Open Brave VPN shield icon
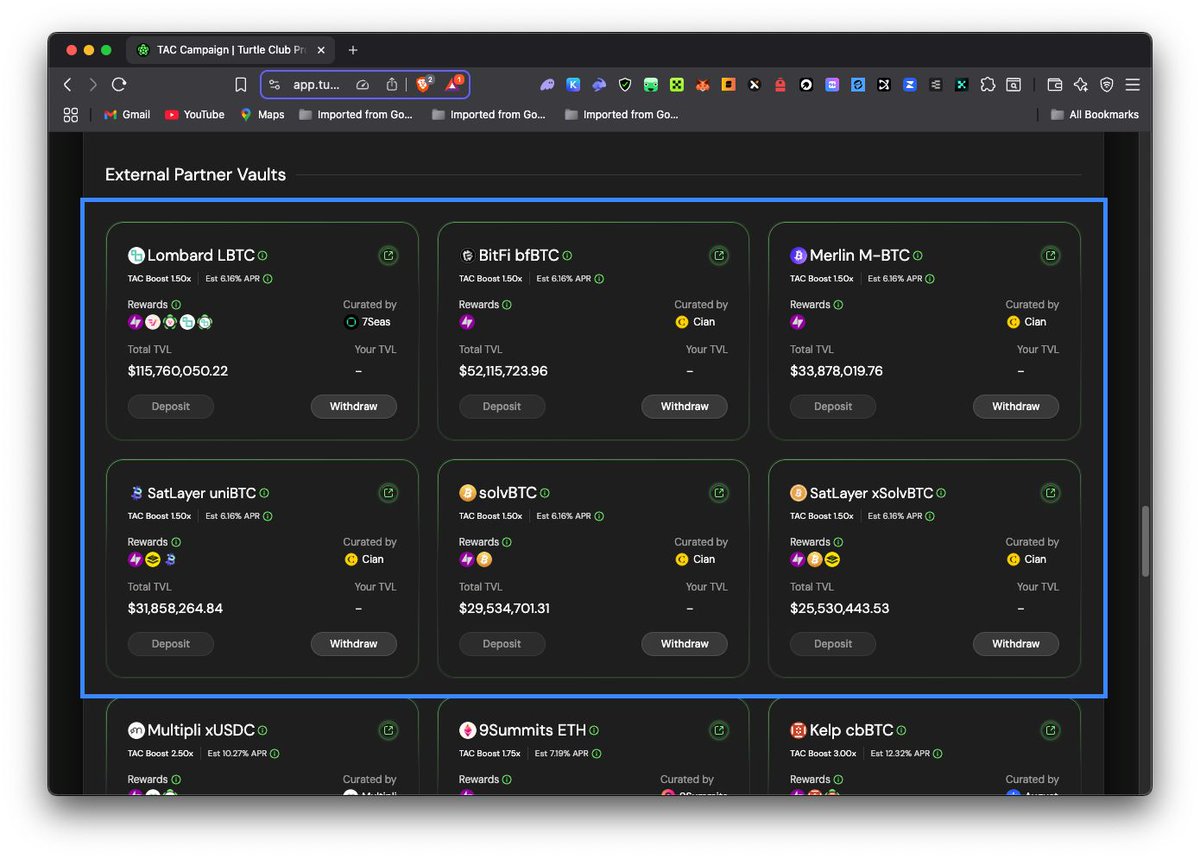This screenshot has width=1200, height=859. coord(1107,85)
